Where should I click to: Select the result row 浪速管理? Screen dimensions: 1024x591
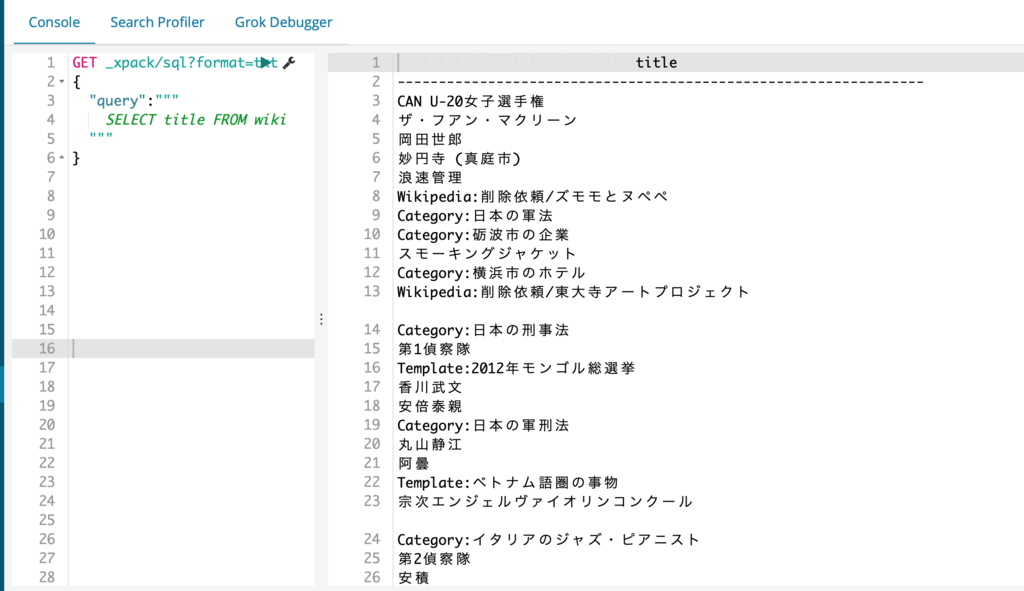tap(430, 177)
